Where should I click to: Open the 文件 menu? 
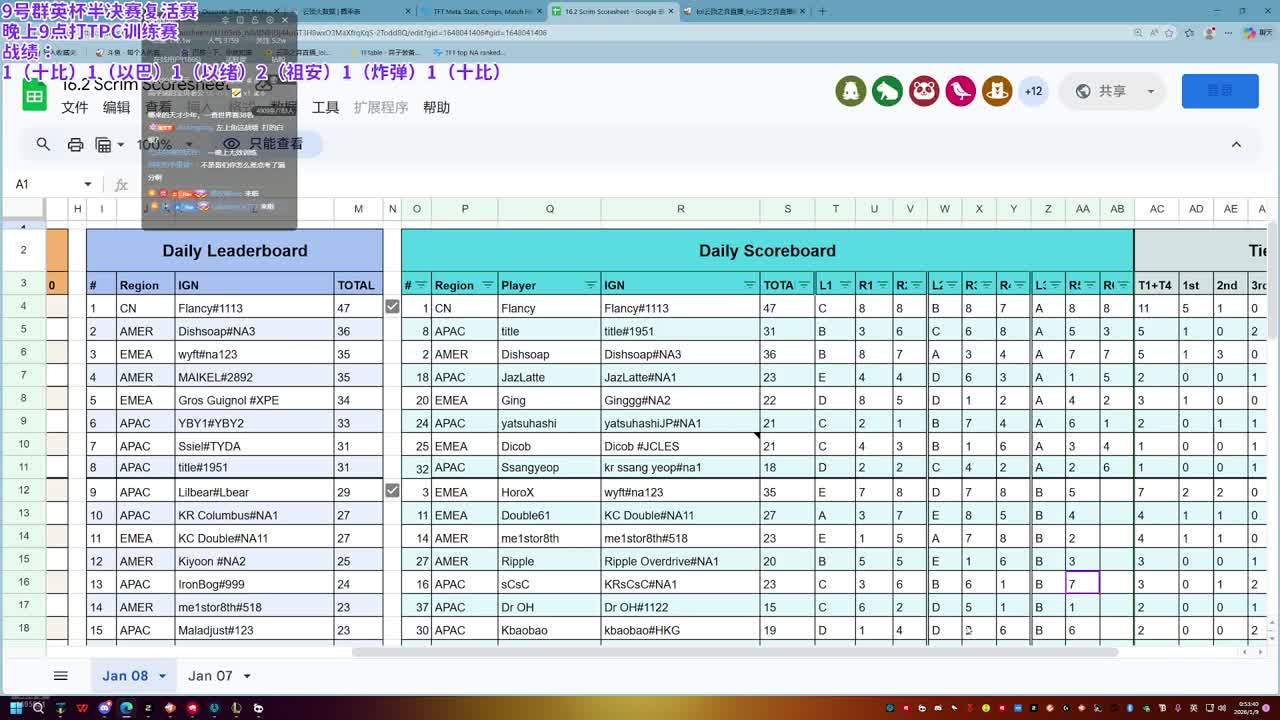click(x=75, y=108)
